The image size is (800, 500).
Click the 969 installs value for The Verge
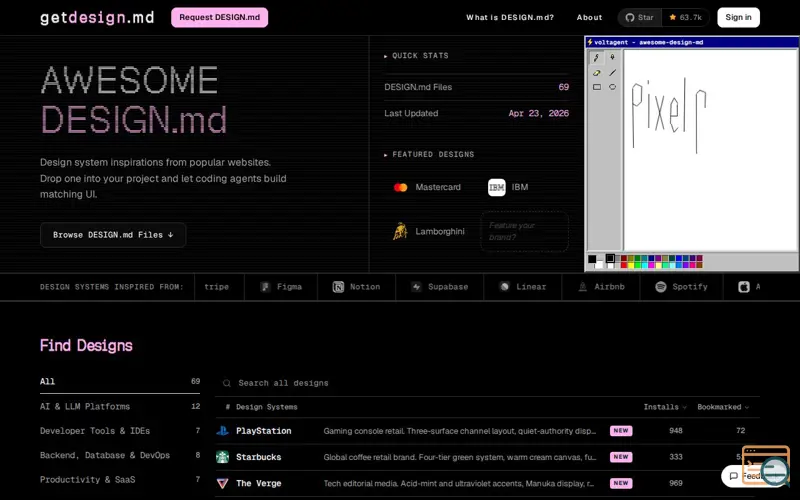click(x=676, y=483)
